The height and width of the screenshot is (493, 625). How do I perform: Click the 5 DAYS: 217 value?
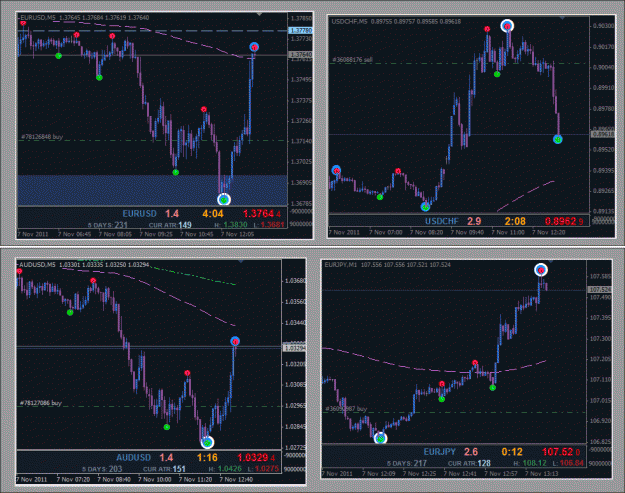click(407, 464)
